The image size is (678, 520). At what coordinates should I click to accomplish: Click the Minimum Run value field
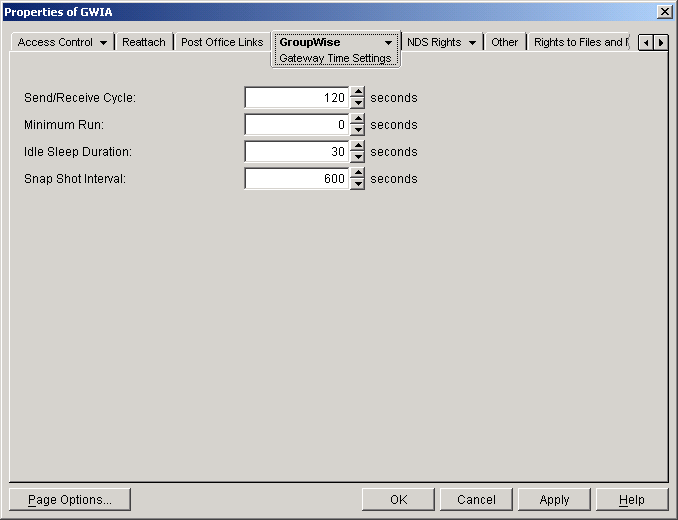pos(297,124)
